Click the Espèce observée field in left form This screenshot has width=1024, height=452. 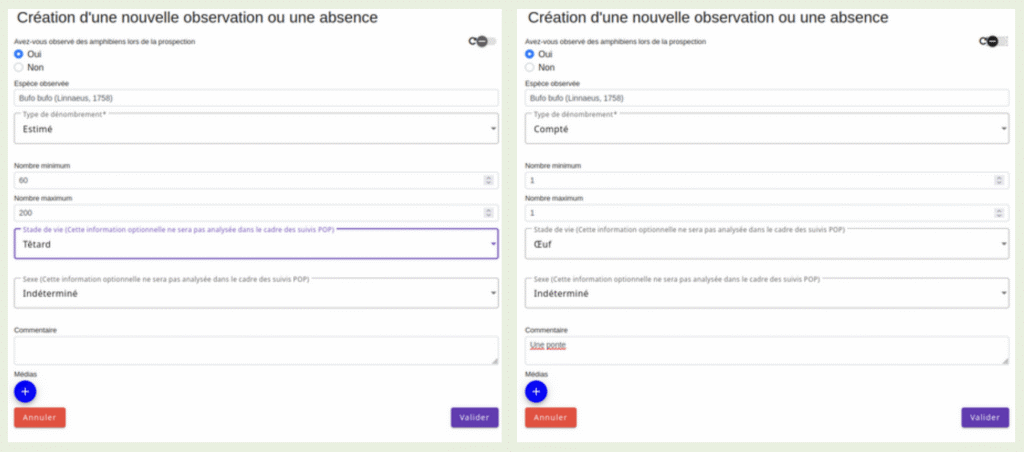(256, 98)
